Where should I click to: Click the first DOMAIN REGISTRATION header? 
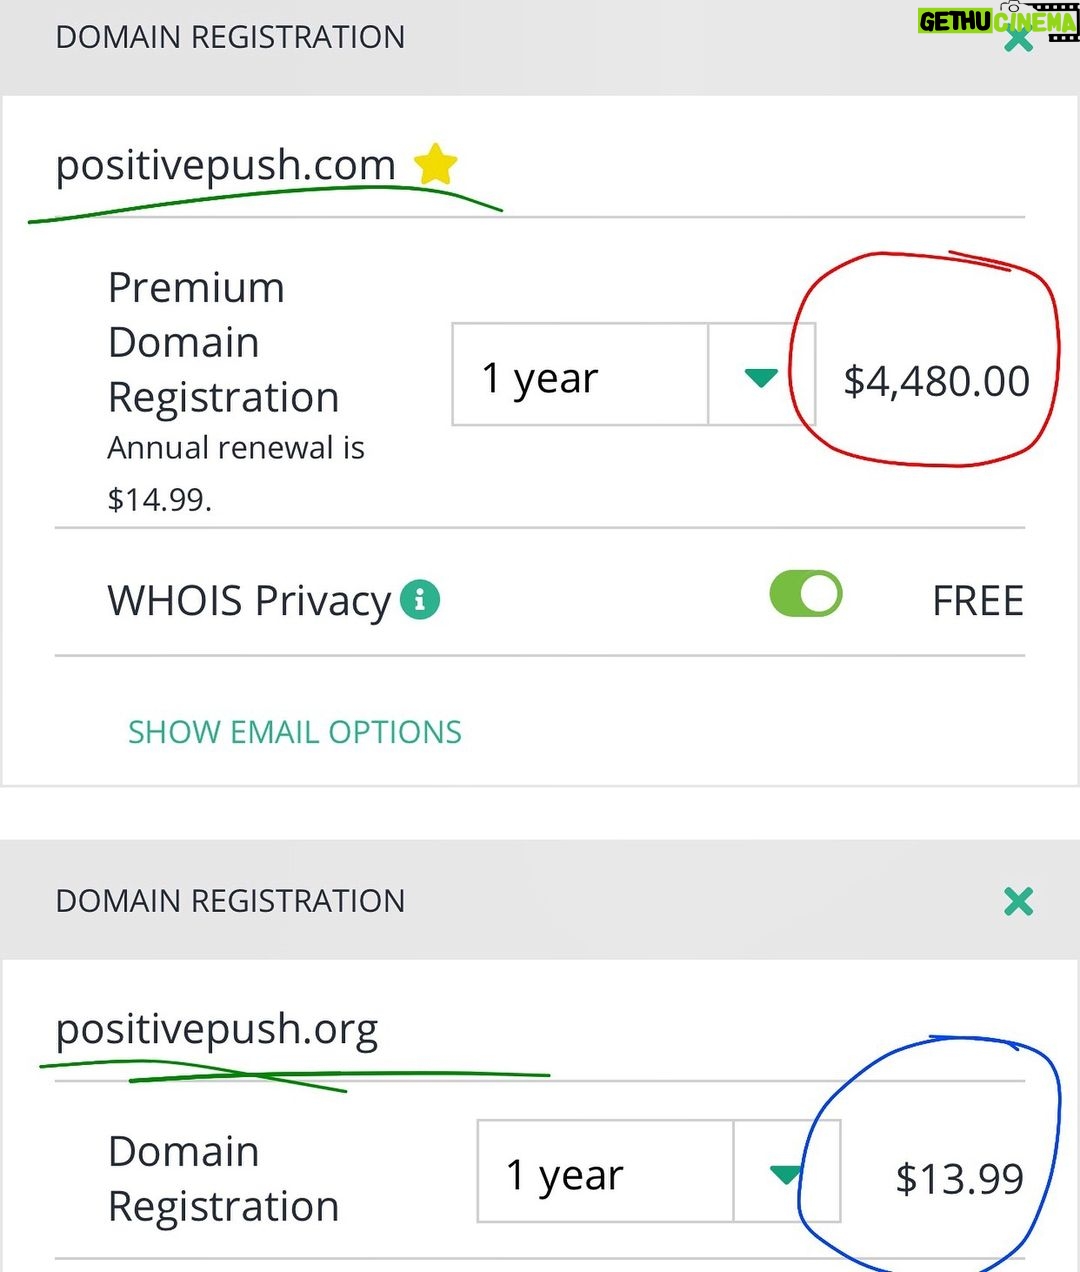(230, 37)
